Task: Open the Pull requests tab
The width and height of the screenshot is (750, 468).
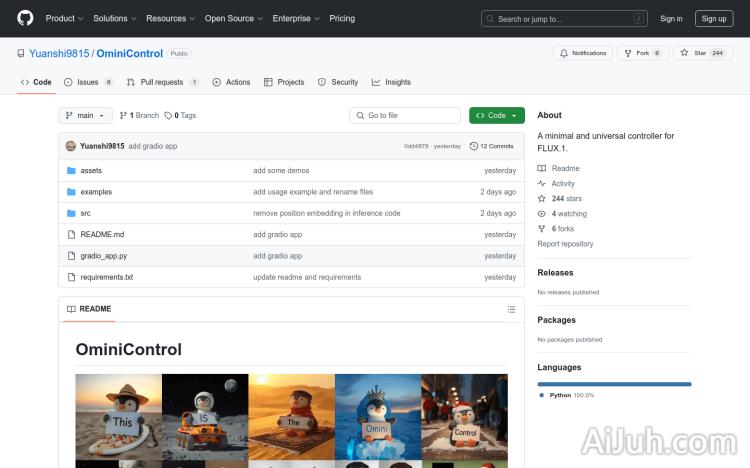Action: point(162,82)
